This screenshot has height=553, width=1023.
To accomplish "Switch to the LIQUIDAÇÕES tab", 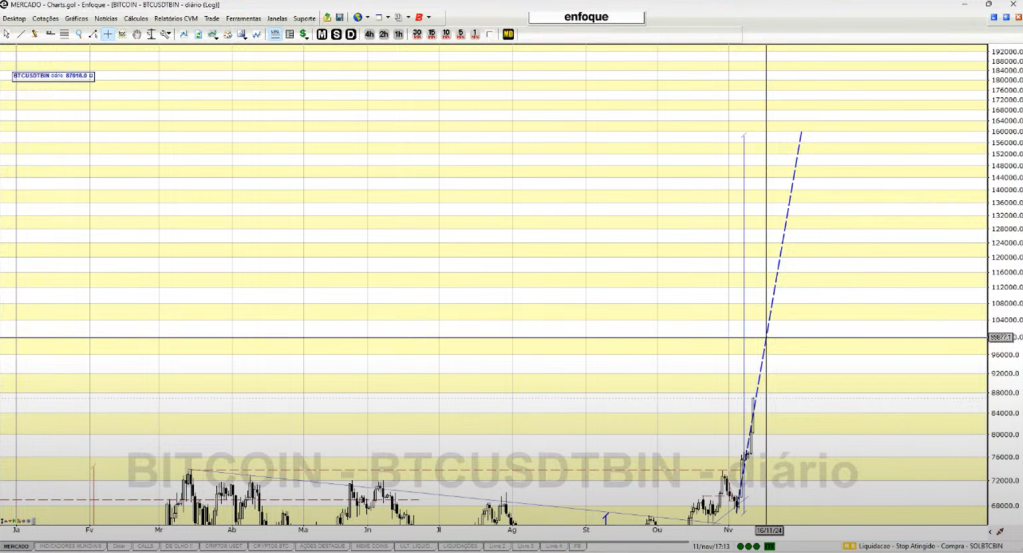I will coord(460,546).
